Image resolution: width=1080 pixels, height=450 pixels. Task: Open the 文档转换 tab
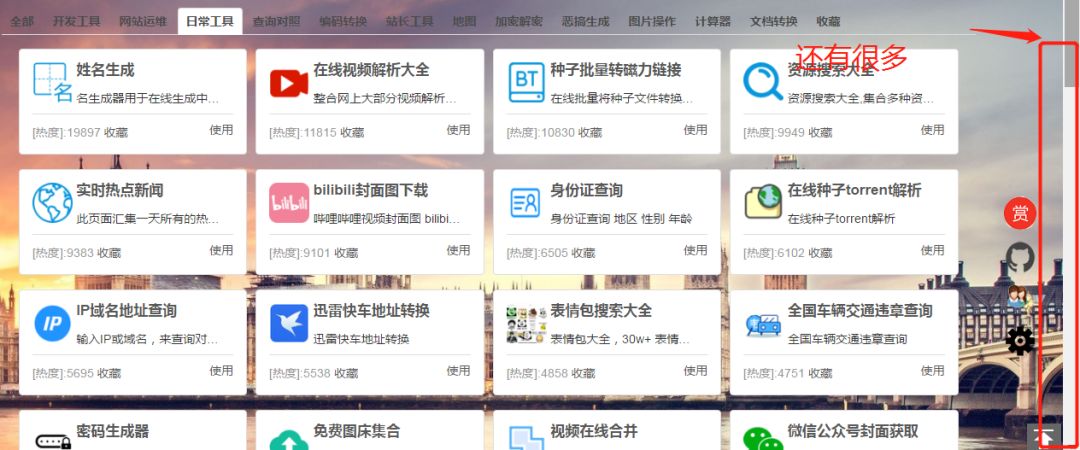coord(773,21)
